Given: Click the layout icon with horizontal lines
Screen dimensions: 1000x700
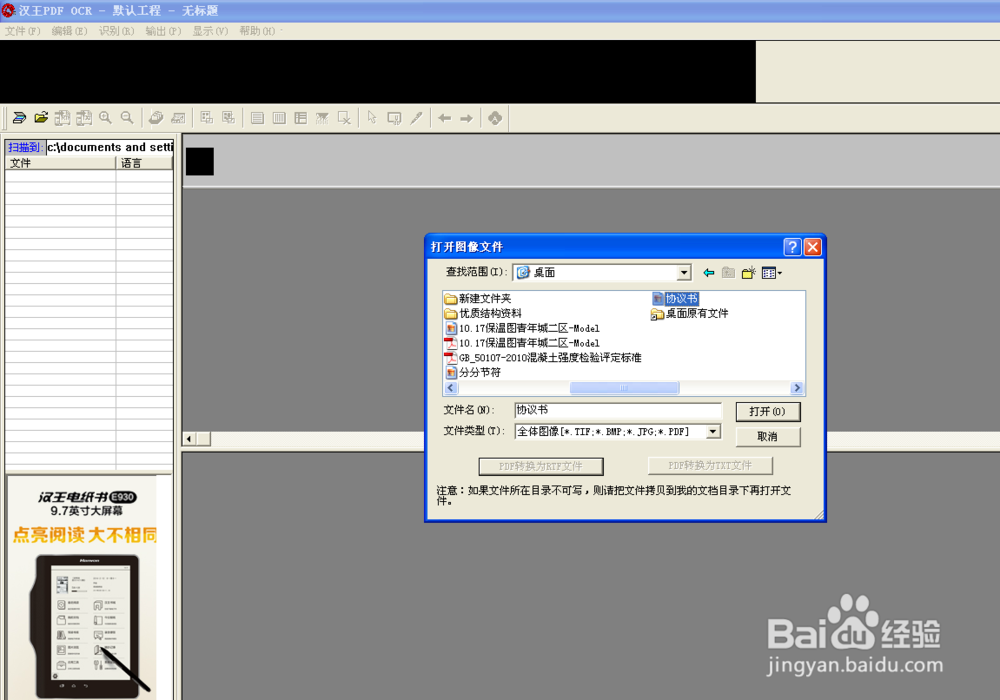Looking at the screenshot, I should pyautogui.click(x=257, y=118).
